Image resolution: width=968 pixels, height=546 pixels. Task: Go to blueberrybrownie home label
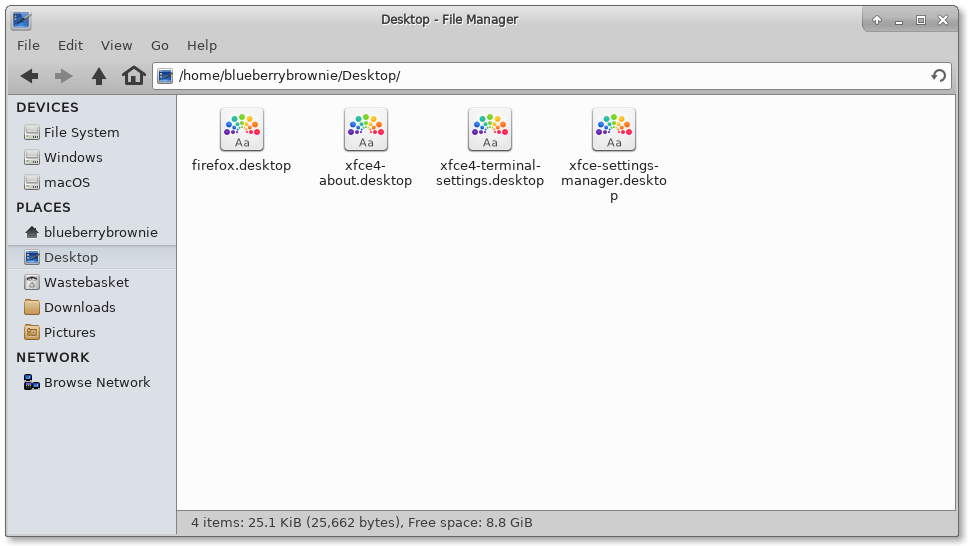101,232
